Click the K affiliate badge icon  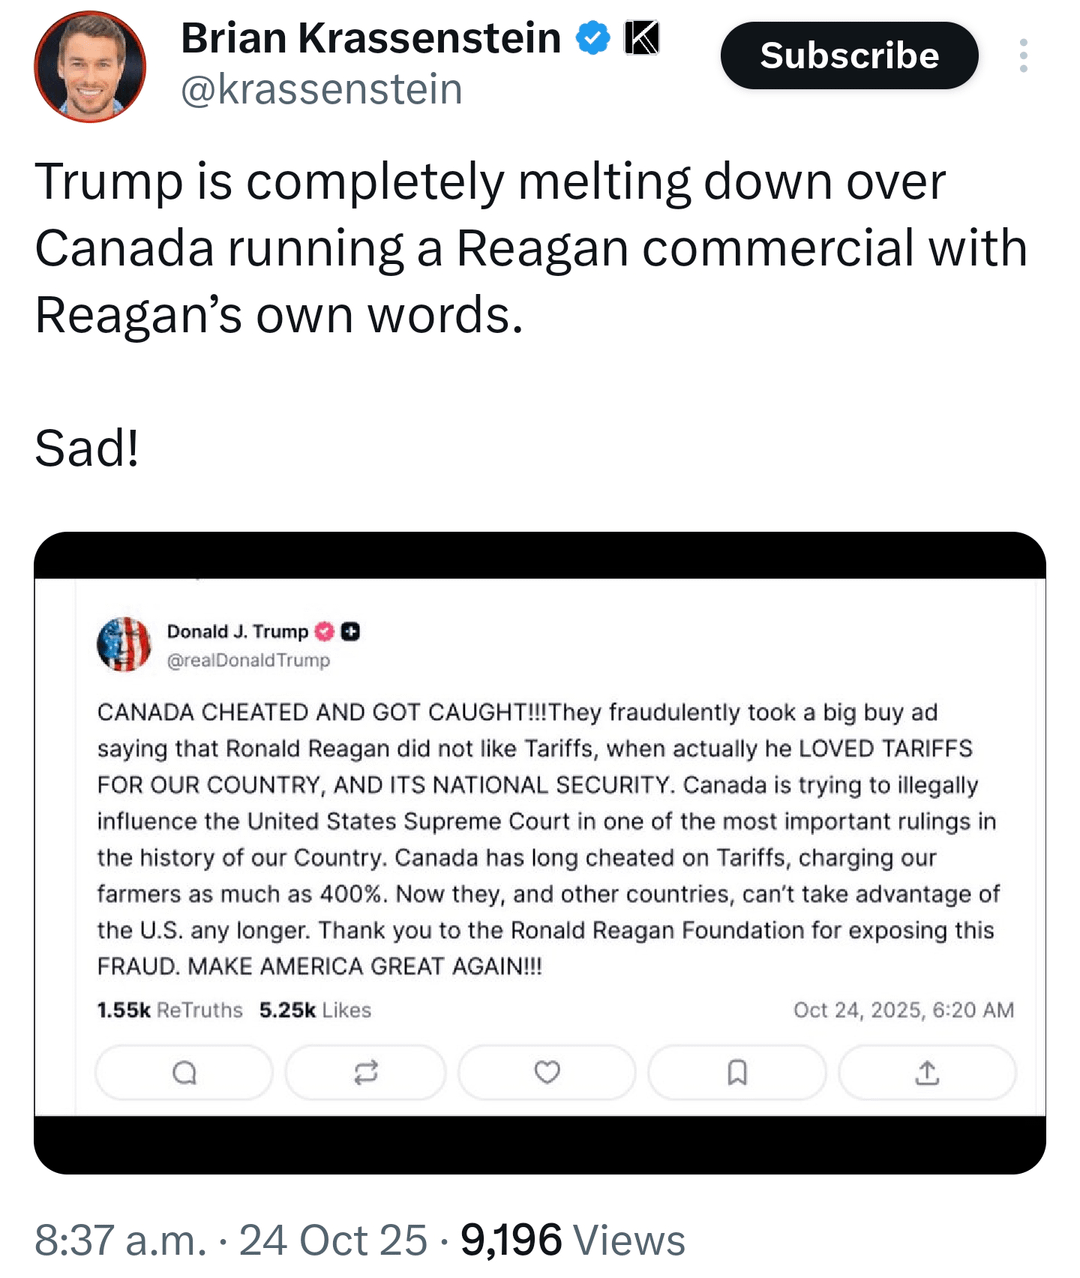pyautogui.click(x=642, y=39)
